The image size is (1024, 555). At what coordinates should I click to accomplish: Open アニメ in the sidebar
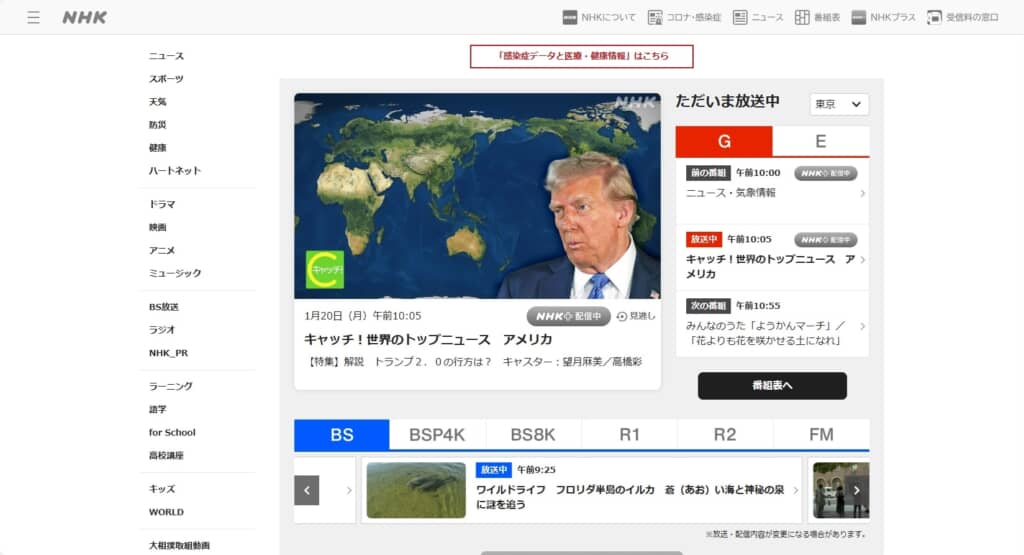161,250
